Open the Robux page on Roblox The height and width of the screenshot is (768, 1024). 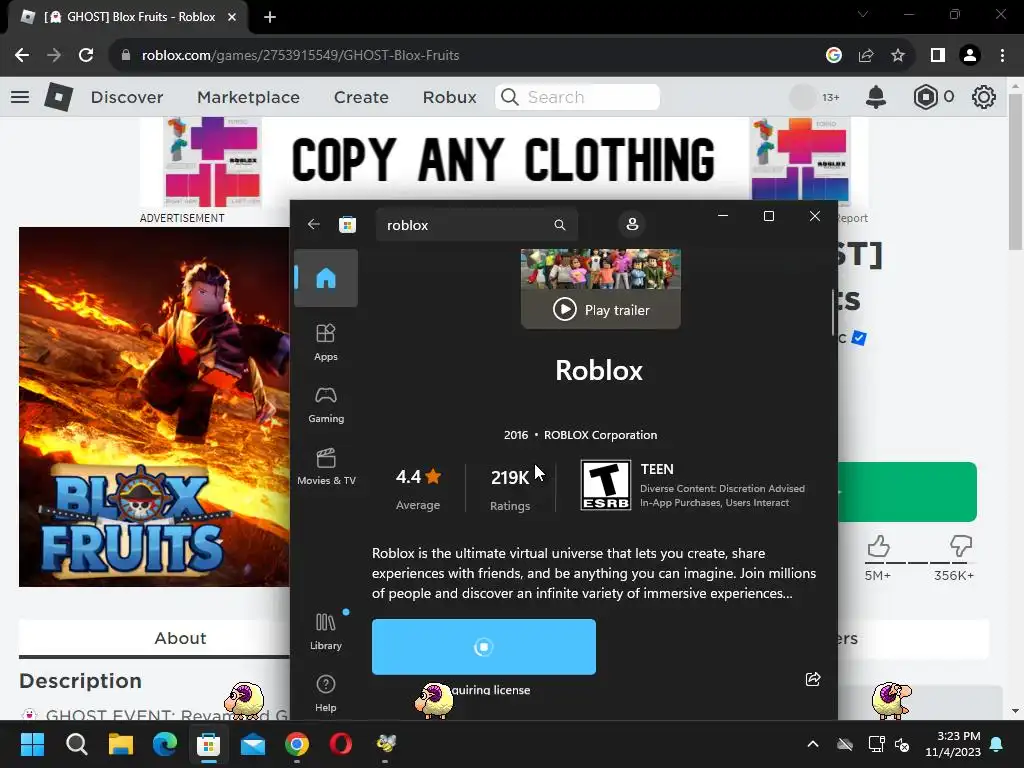point(449,97)
